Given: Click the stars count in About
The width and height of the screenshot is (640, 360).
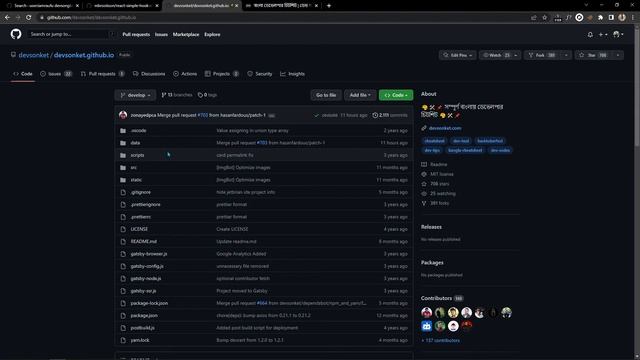Looking at the screenshot, I should [435, 184].
